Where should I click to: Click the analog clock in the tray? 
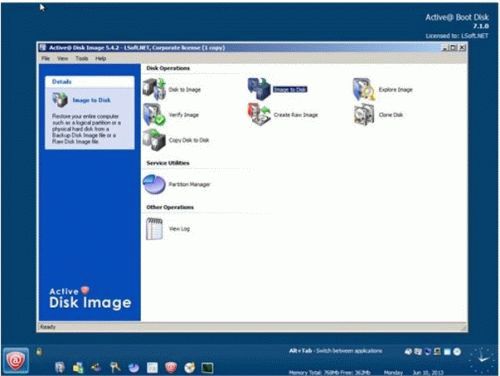(x=482, y=359)
